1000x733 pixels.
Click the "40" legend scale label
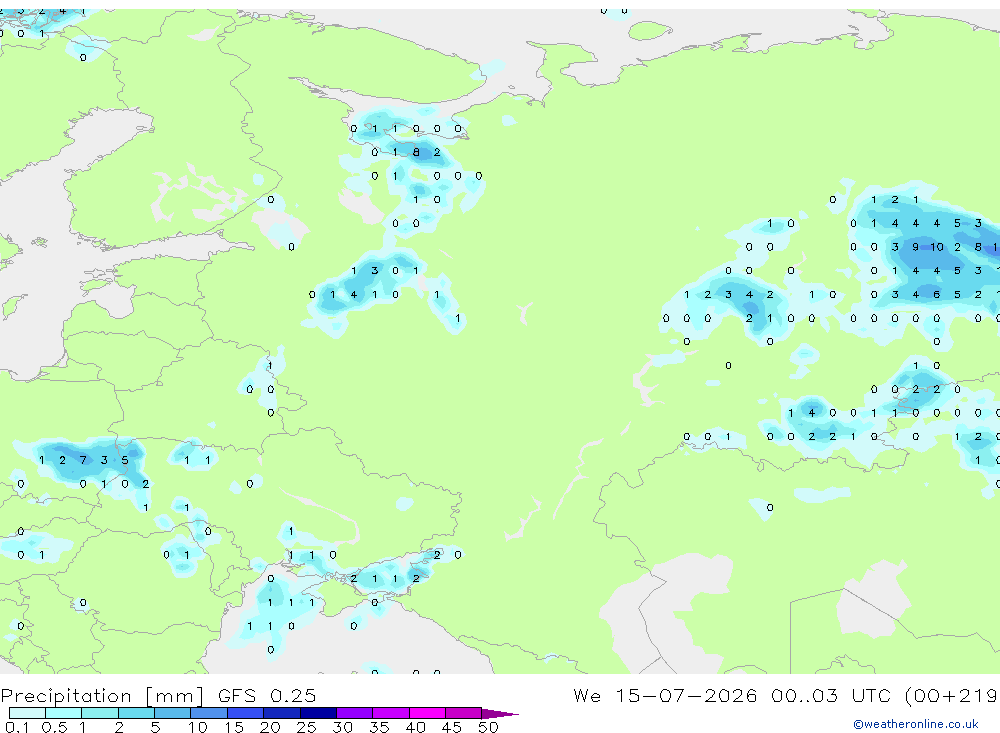(x=415, y=727)
